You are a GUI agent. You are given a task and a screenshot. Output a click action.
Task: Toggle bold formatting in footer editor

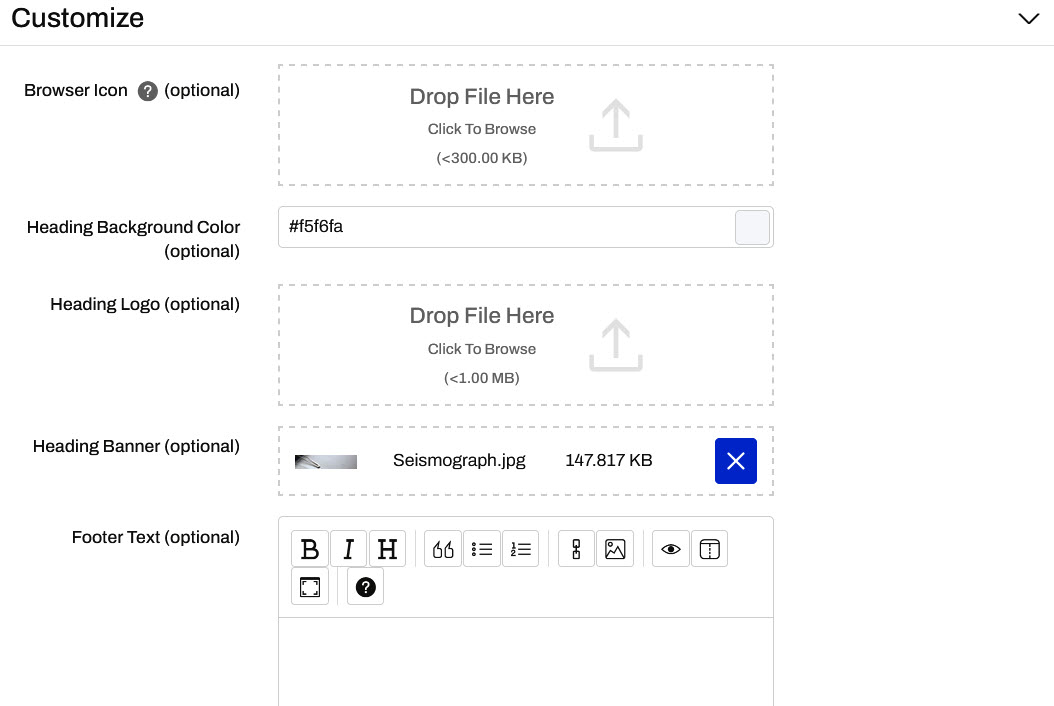[x=310, y=549]
